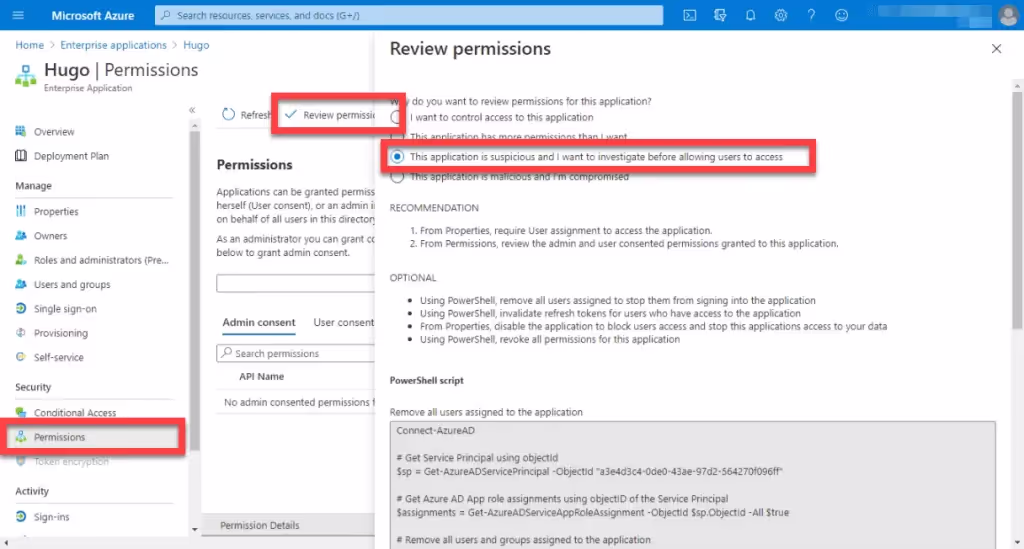Go to Enterprise applications breadcrumb
1024x549 pixels.
pos(113,45)
